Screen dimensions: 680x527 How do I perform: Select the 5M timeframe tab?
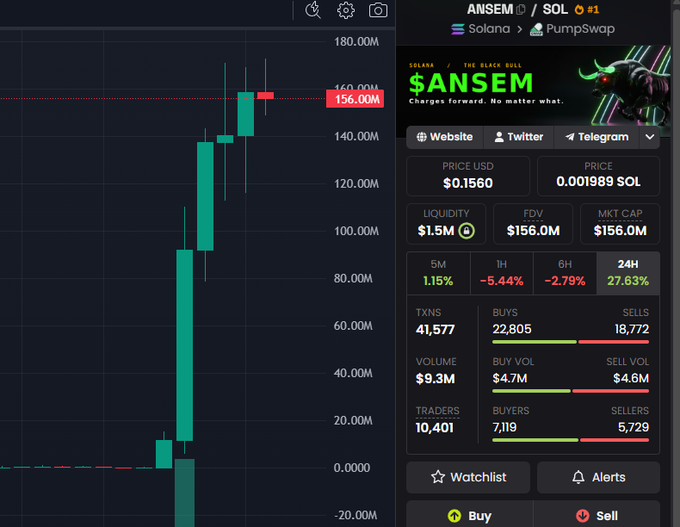tap(438, 273)
